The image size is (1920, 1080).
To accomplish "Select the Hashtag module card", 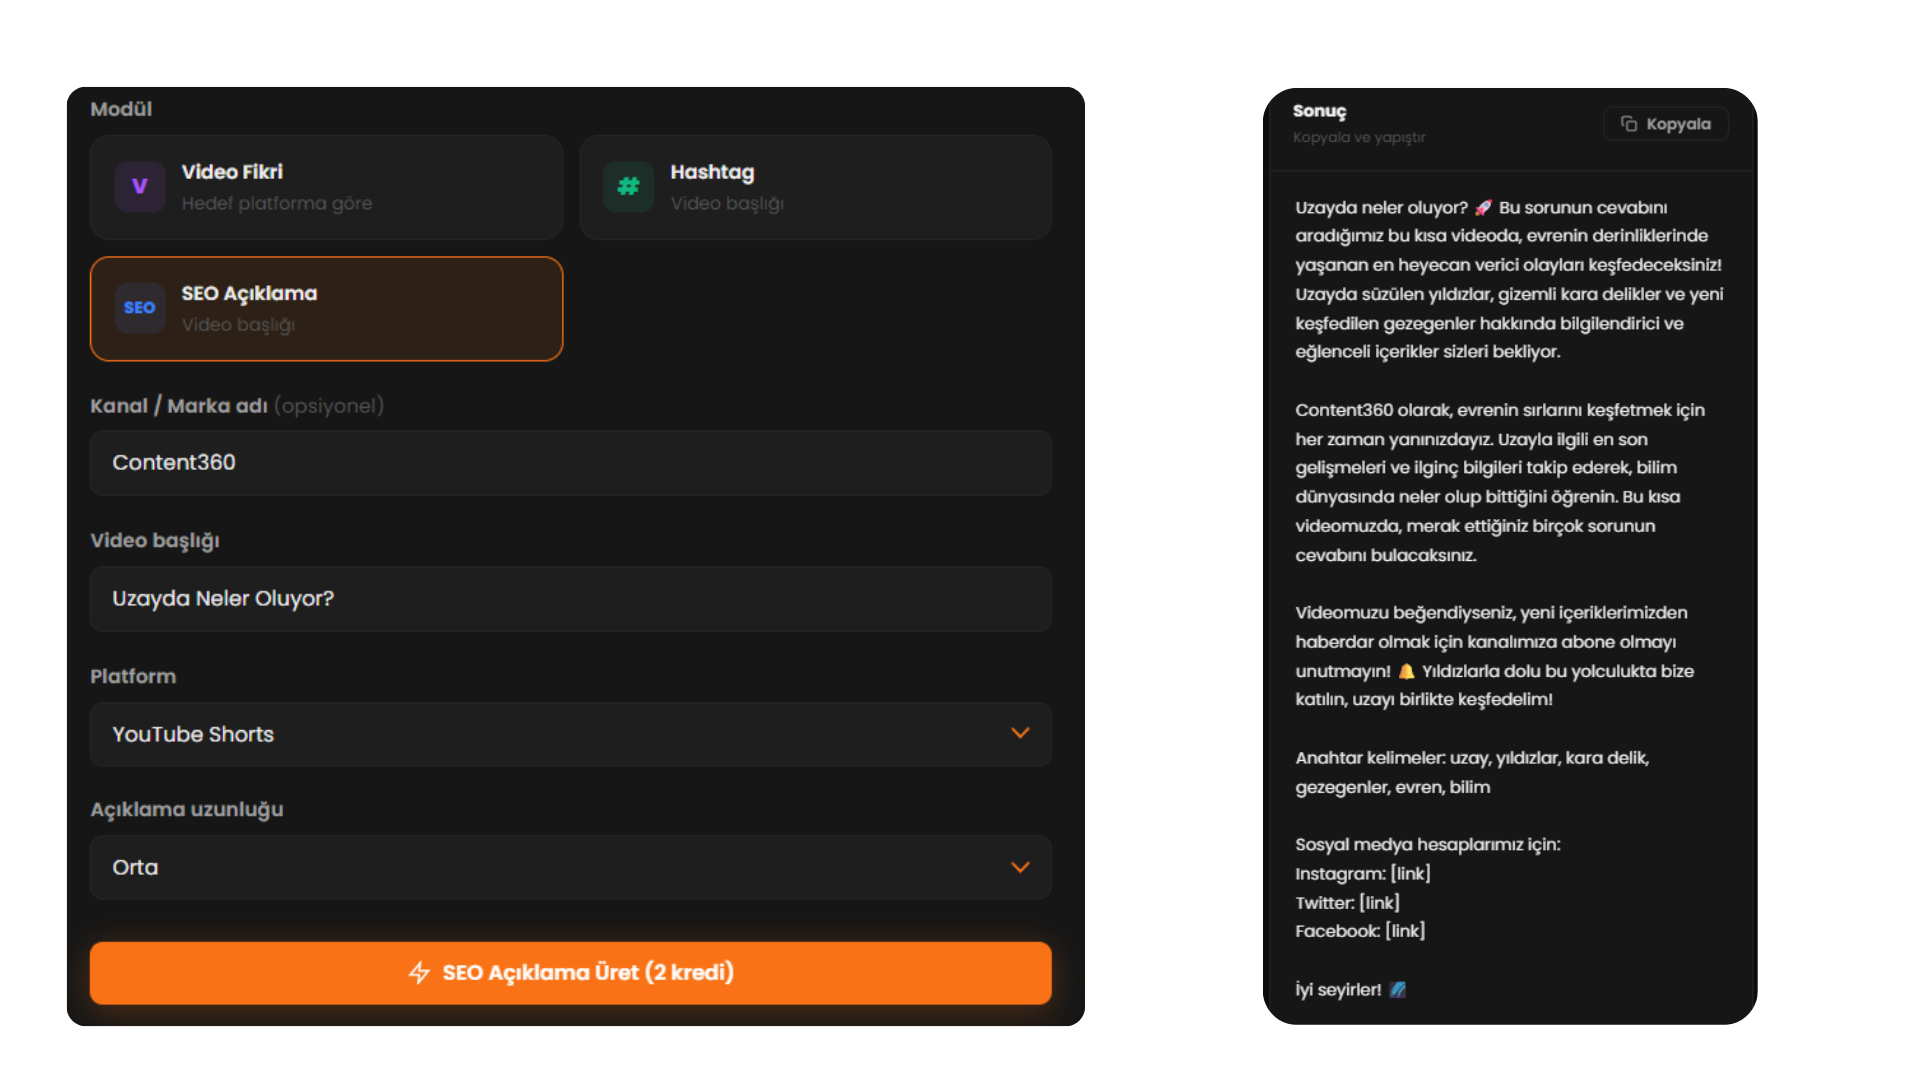I will click(x=815, y=187).
